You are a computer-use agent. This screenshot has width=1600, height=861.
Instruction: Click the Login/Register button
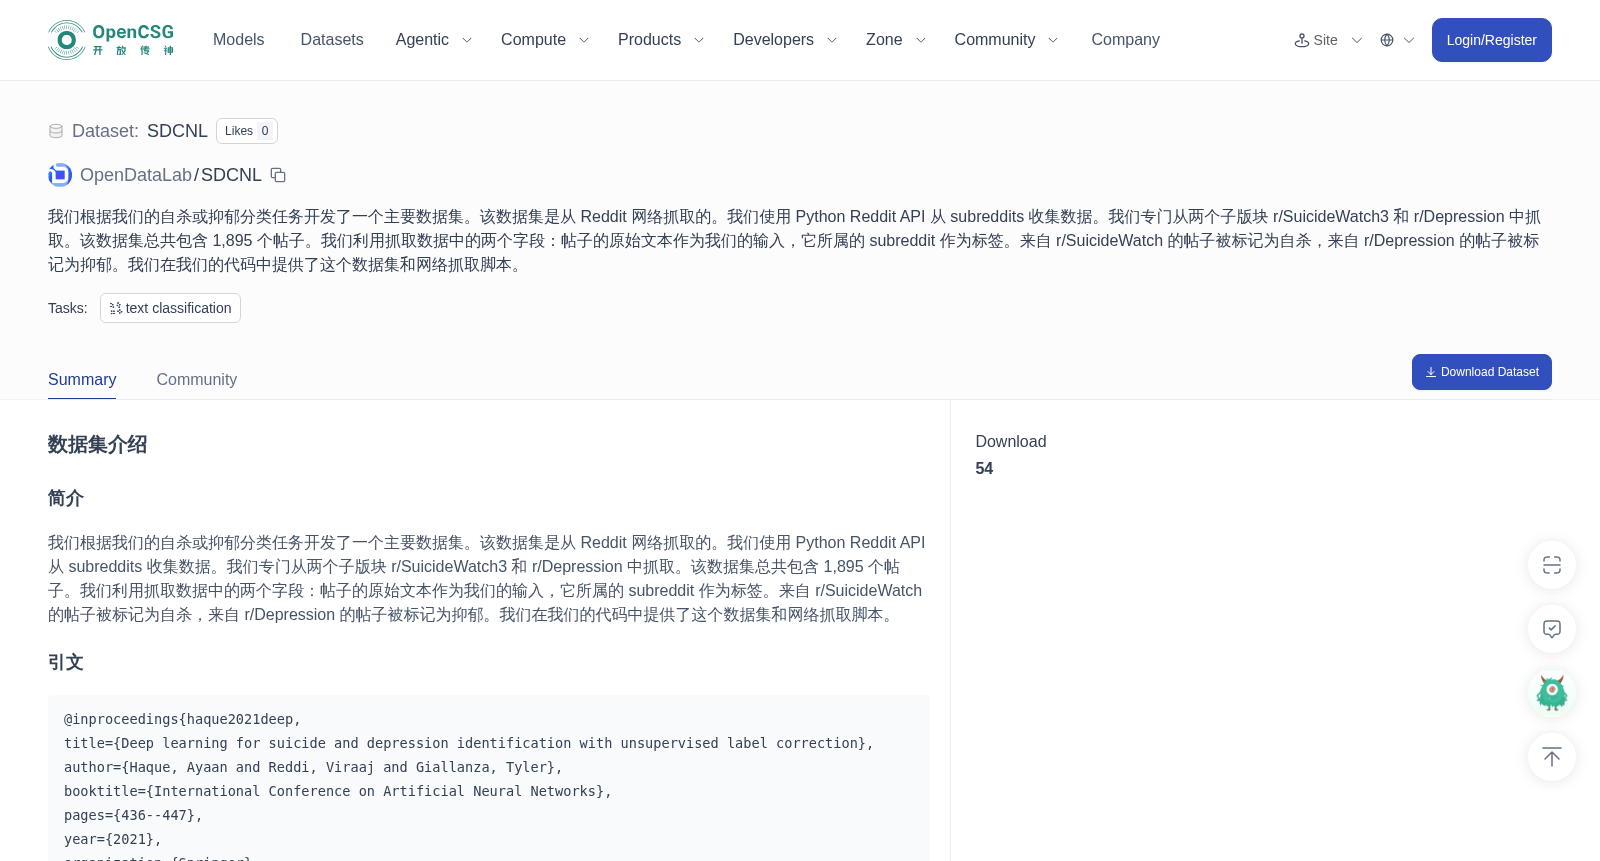(1491, 40)
